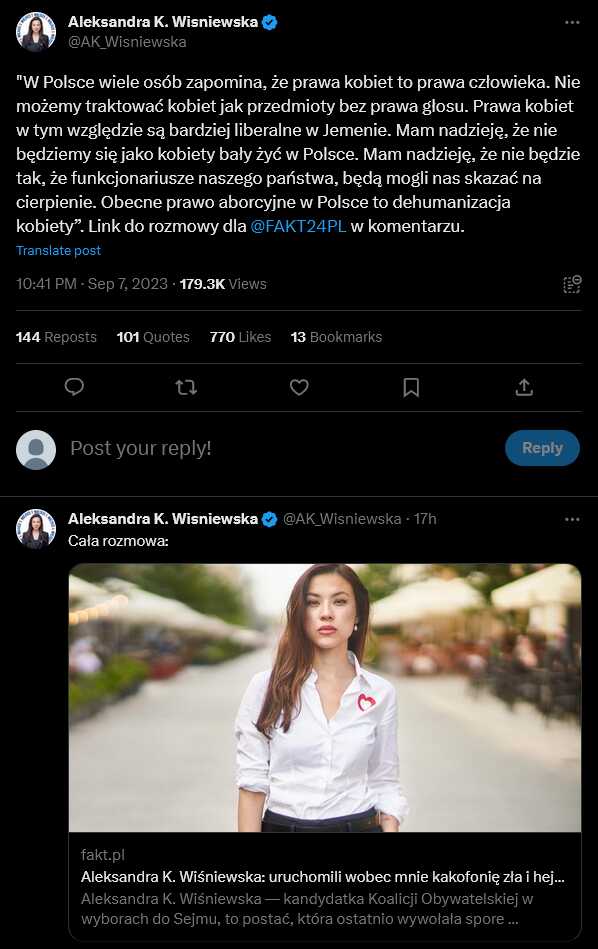Like the post using the heart icon
This screenshot has width=598, height=949.
[299, 387]
